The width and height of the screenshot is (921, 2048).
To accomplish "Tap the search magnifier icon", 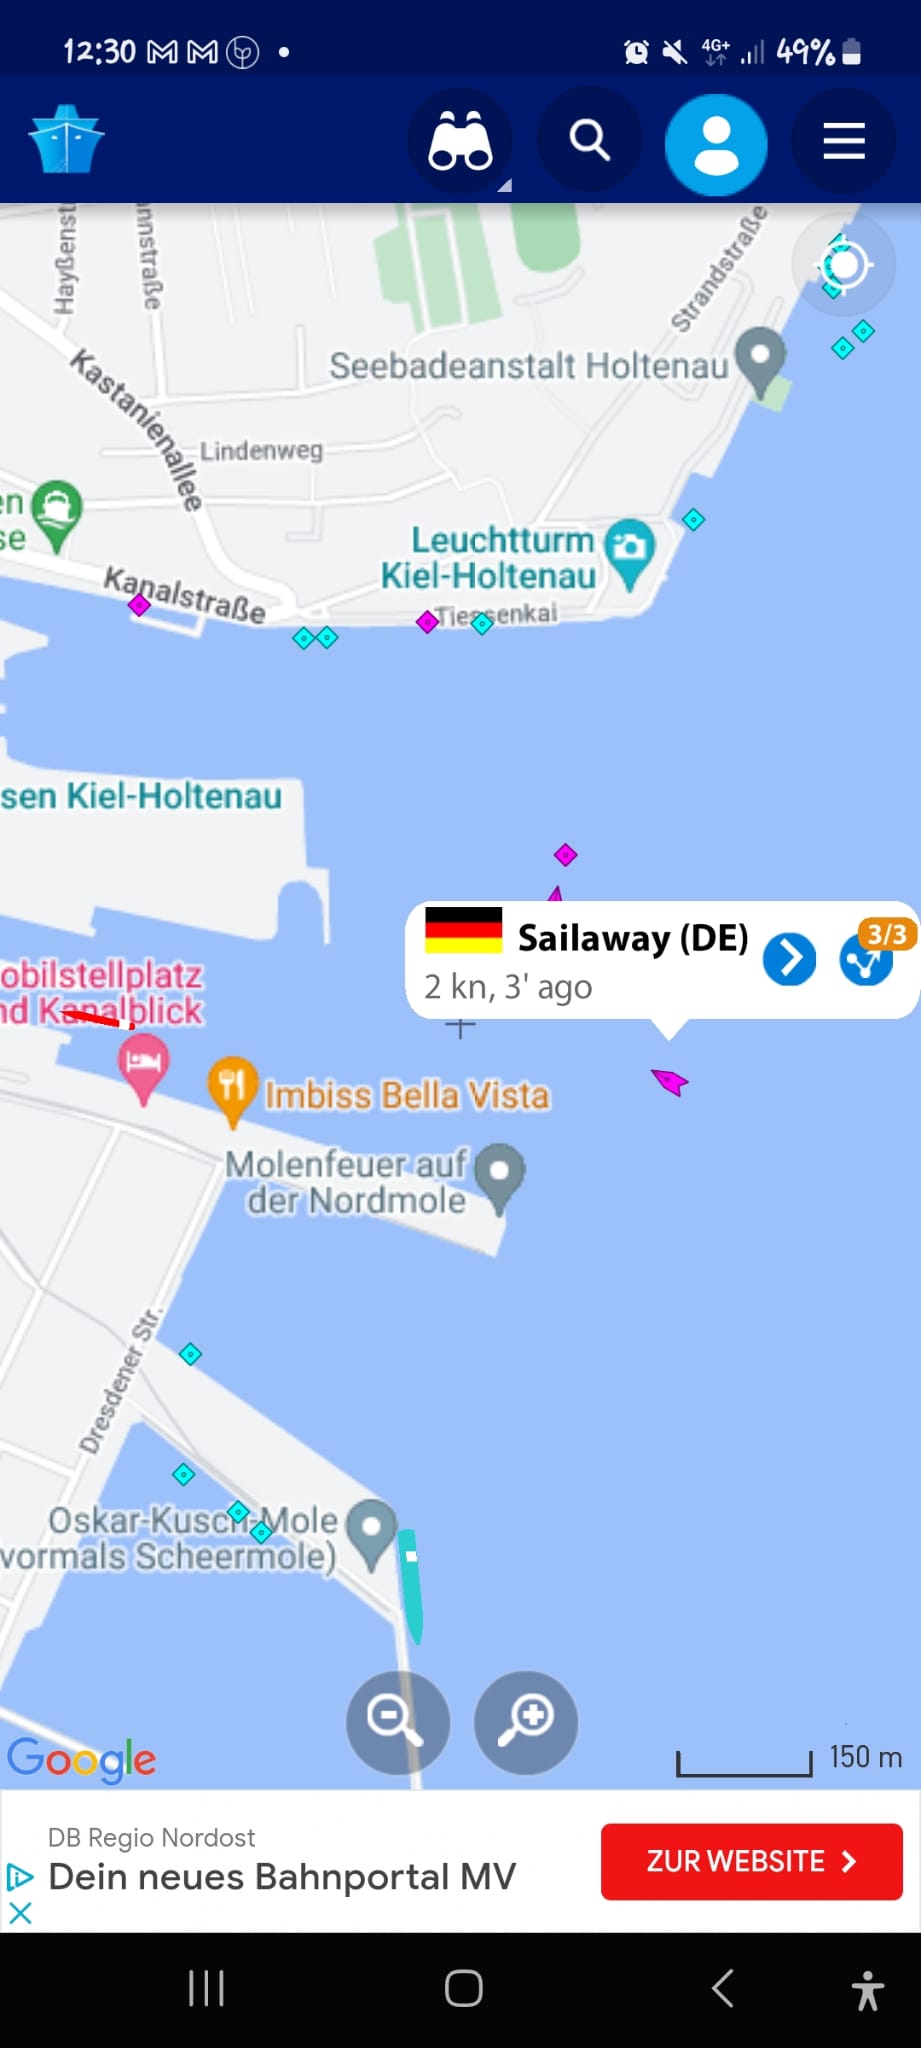I will [x=590, y=141].
